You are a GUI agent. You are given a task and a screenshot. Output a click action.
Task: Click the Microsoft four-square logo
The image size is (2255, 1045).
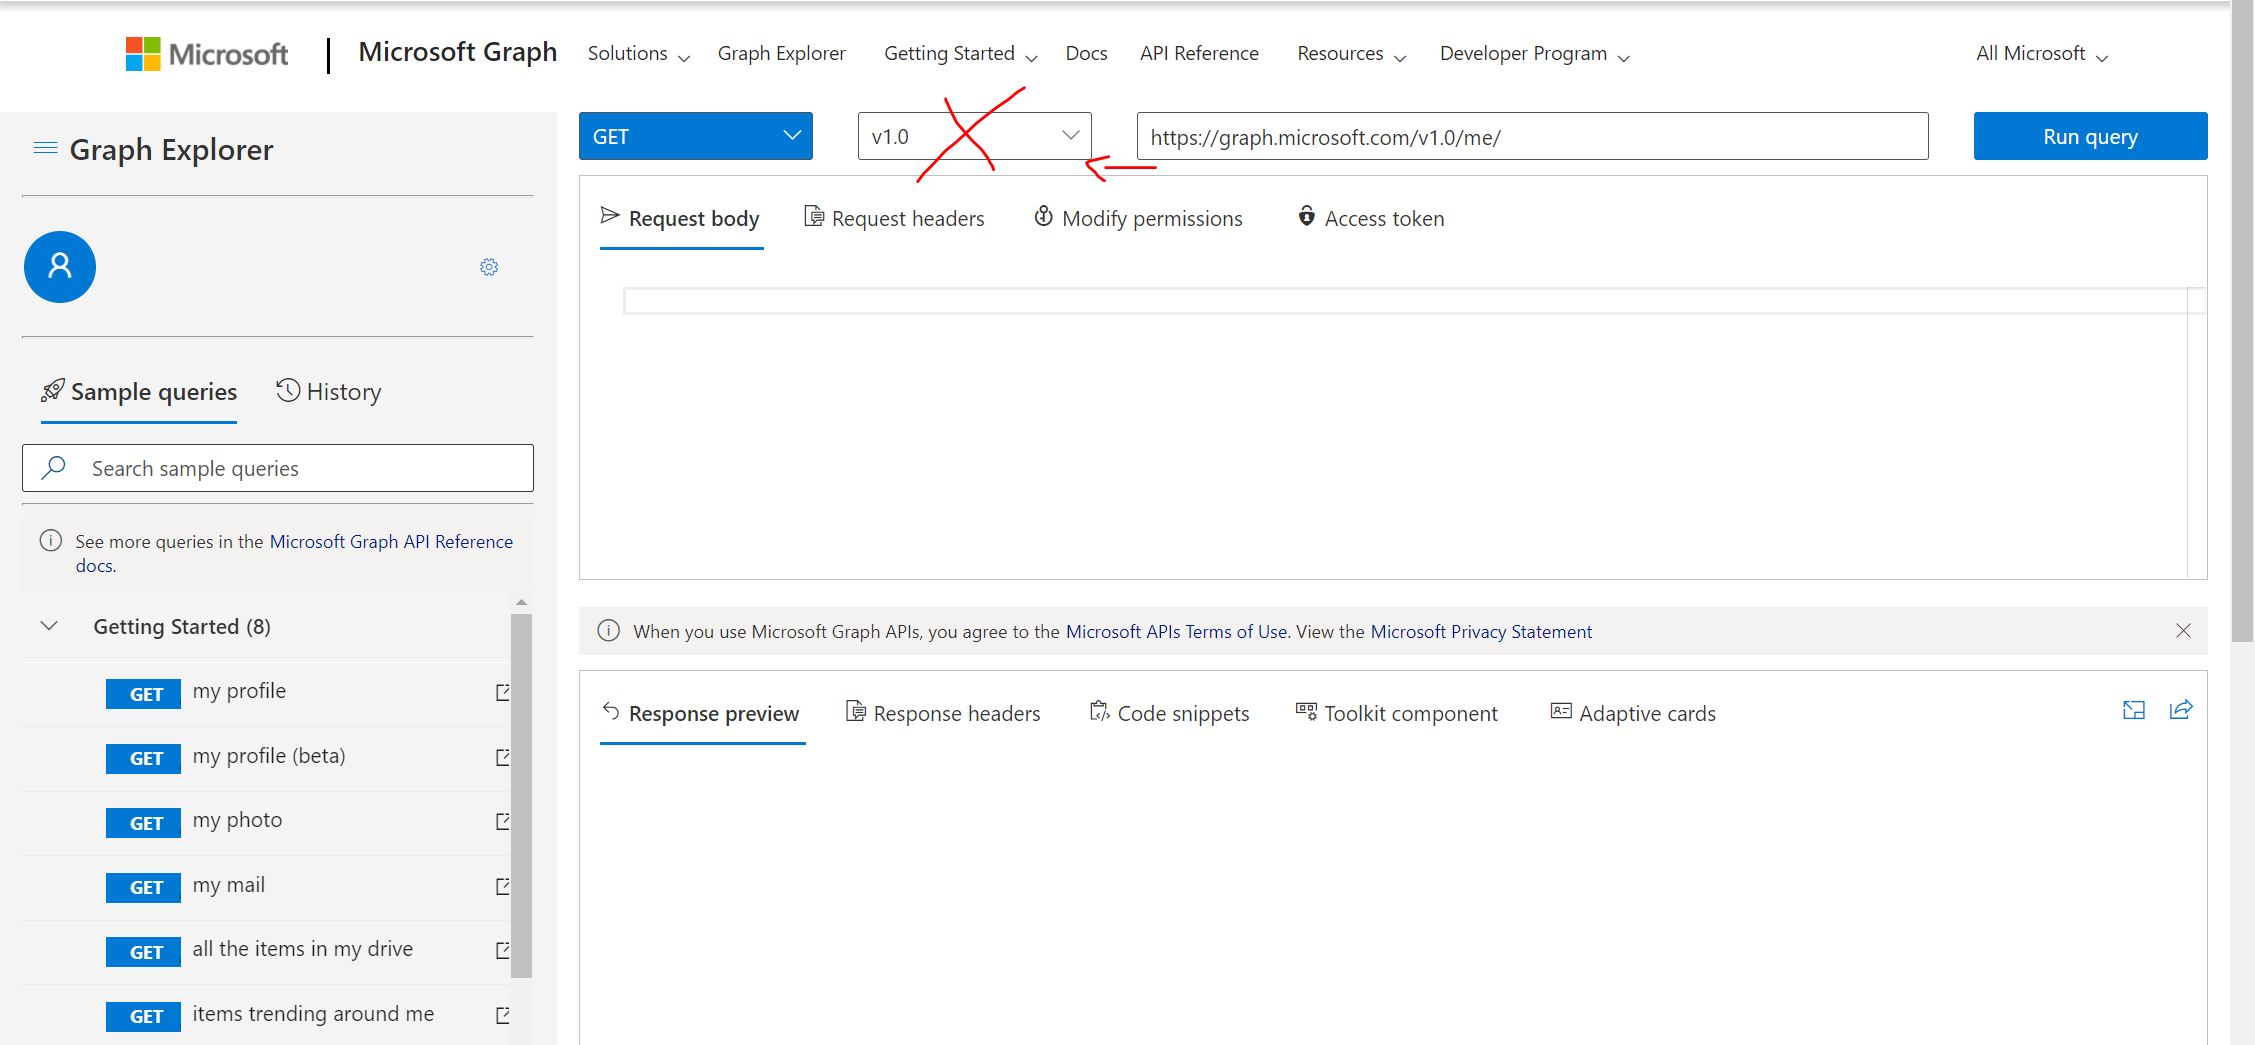pyautogui.click(x=141, y=53)
